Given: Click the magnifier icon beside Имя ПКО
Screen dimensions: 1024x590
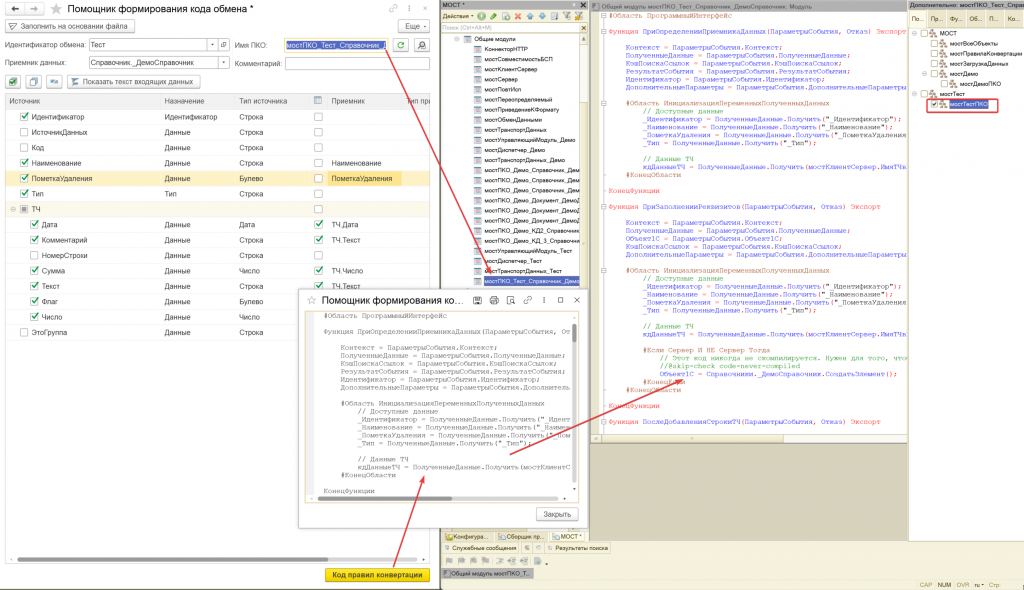Looking at the screenshot, I should click(x=421, y=45).
